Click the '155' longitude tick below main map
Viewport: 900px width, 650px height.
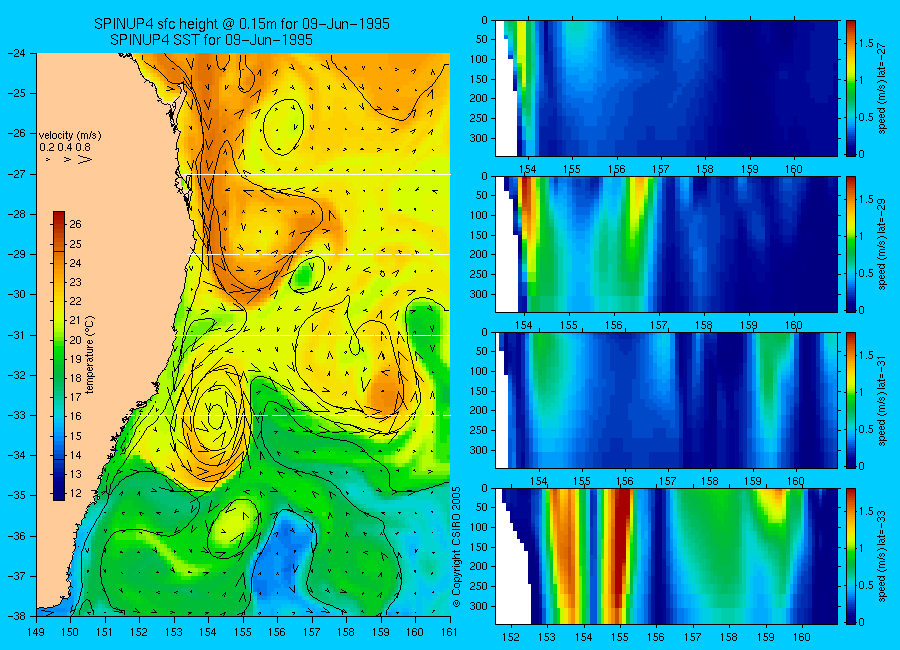(x=243, y=632)
